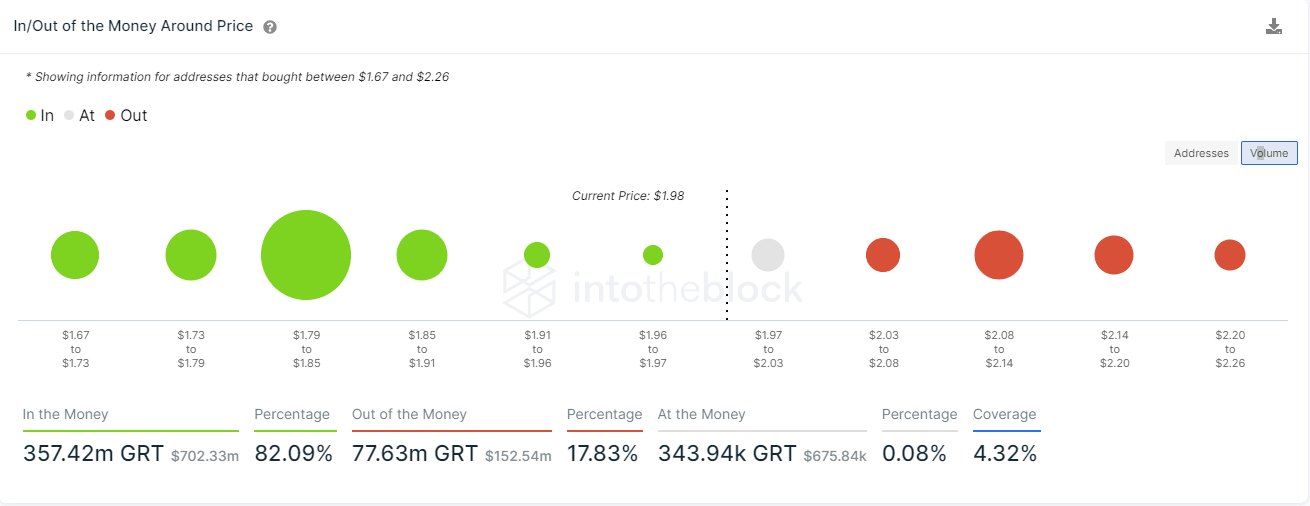Click green bubble for $1.73 to $1.79
Image resolution: width=1310 pixels, height=506 pixels.
pyautogui.click(x=191, y=255)
